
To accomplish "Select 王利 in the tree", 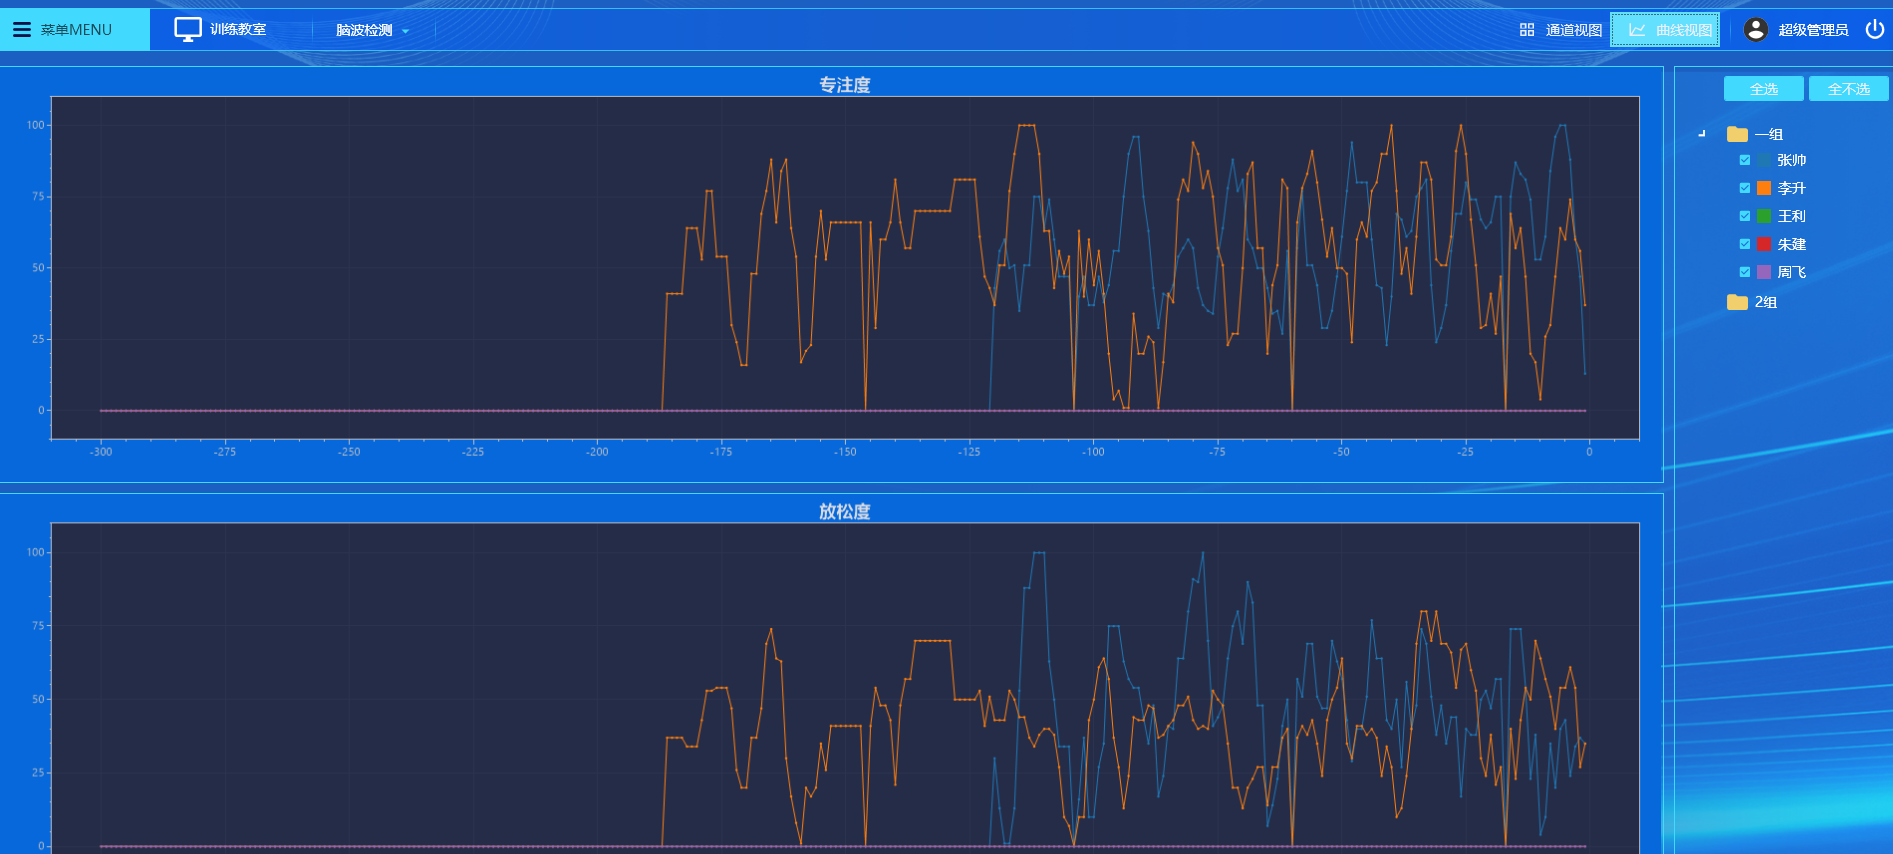I will point(1791,216).
